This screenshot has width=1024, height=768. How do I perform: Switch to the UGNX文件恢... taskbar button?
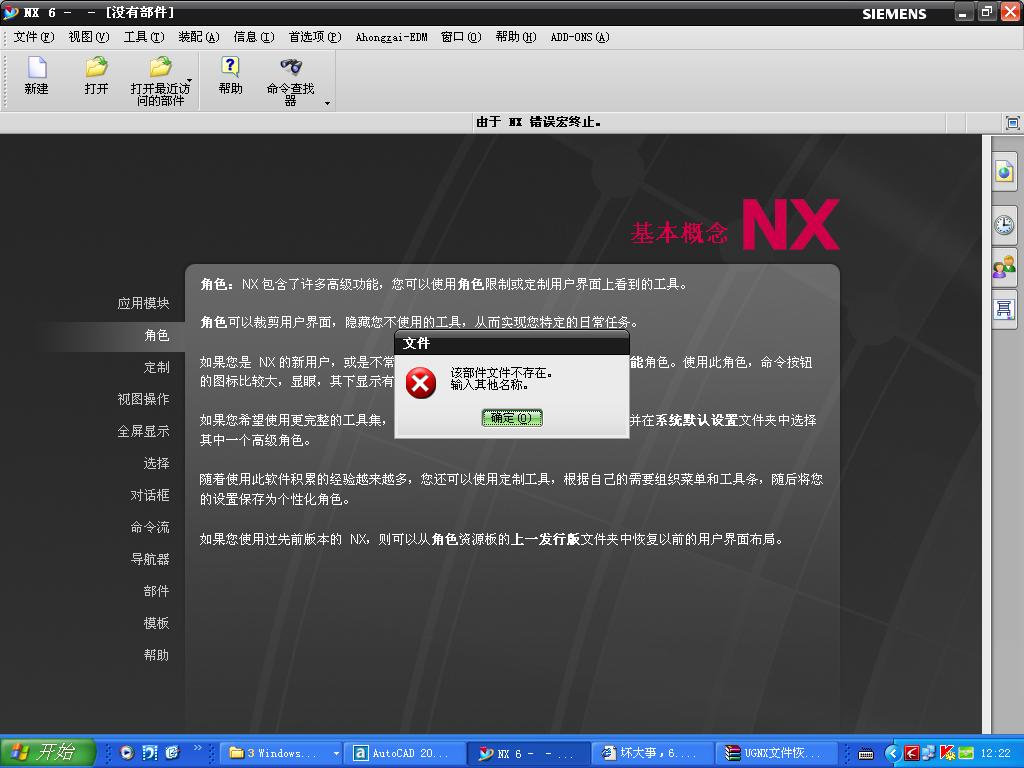776,753
